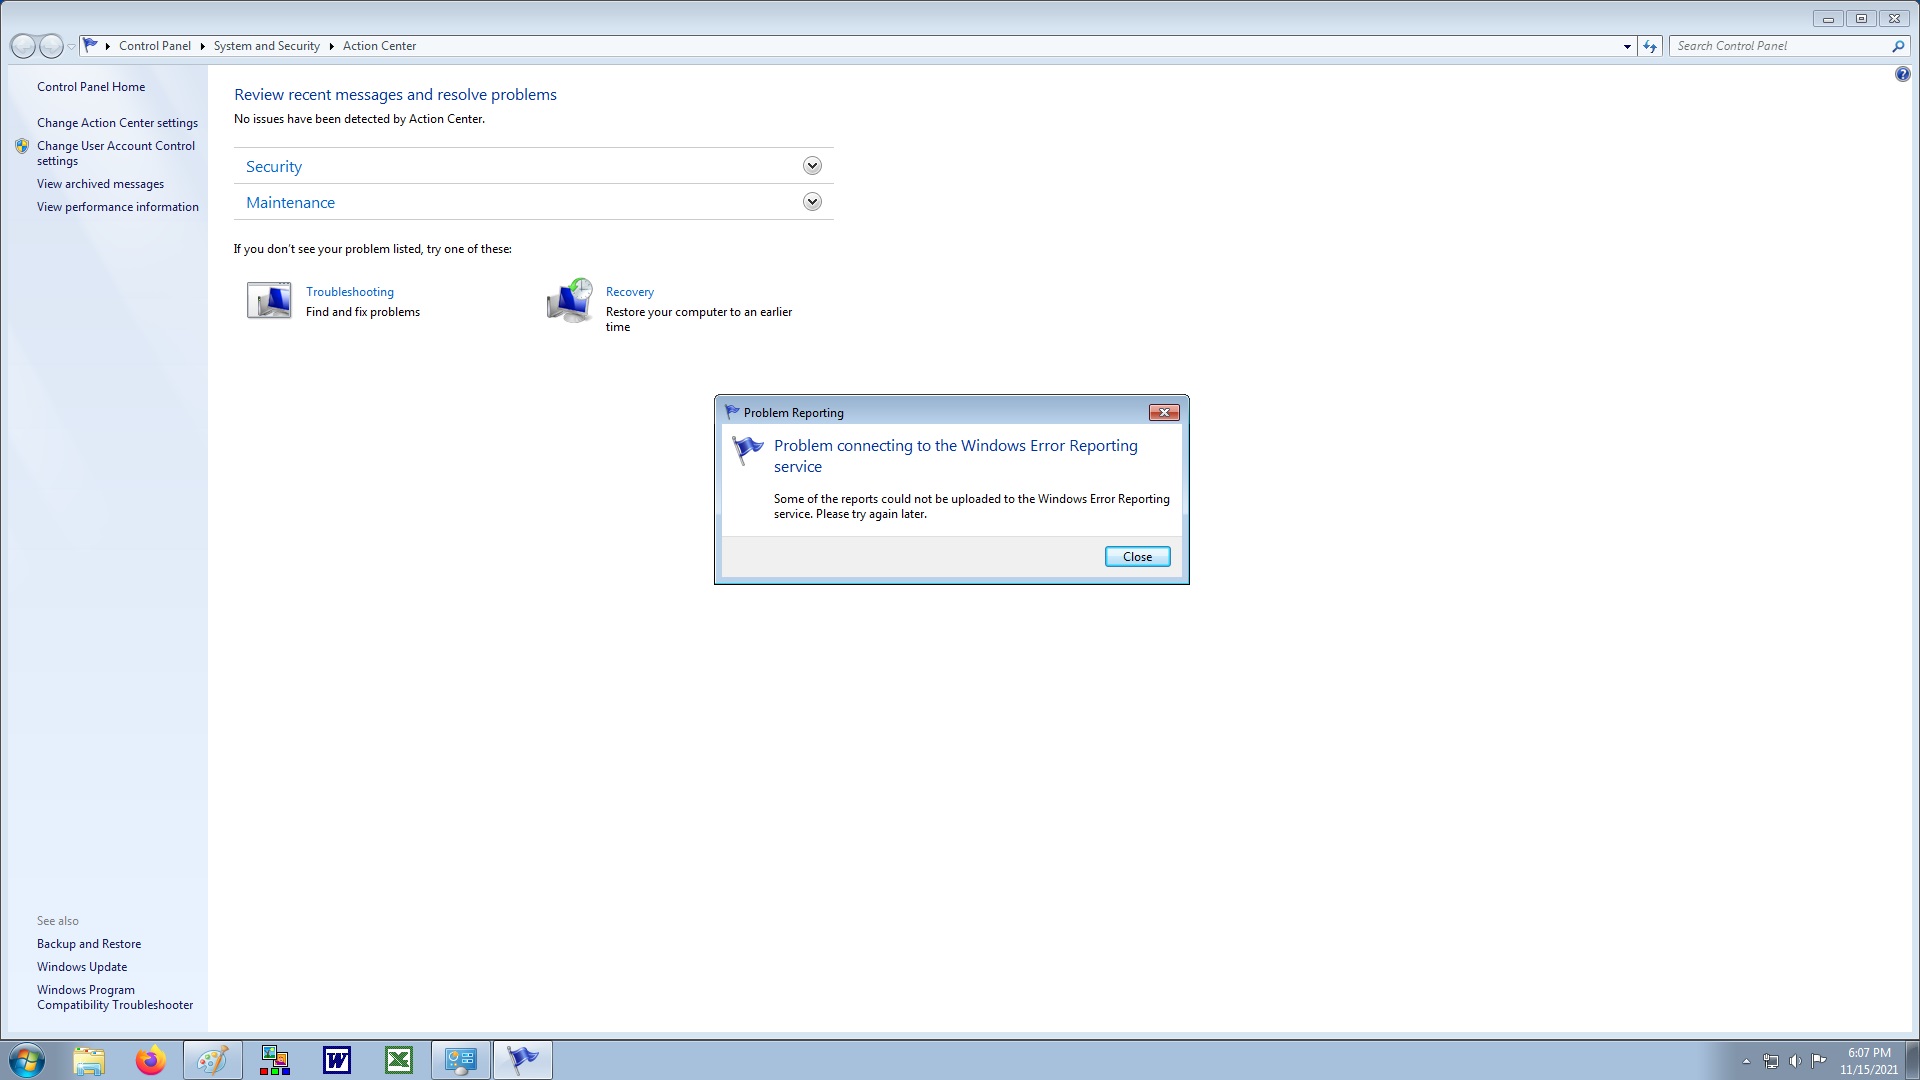
Task: Open the address bar history dropdown
Action: point(1627,46)
